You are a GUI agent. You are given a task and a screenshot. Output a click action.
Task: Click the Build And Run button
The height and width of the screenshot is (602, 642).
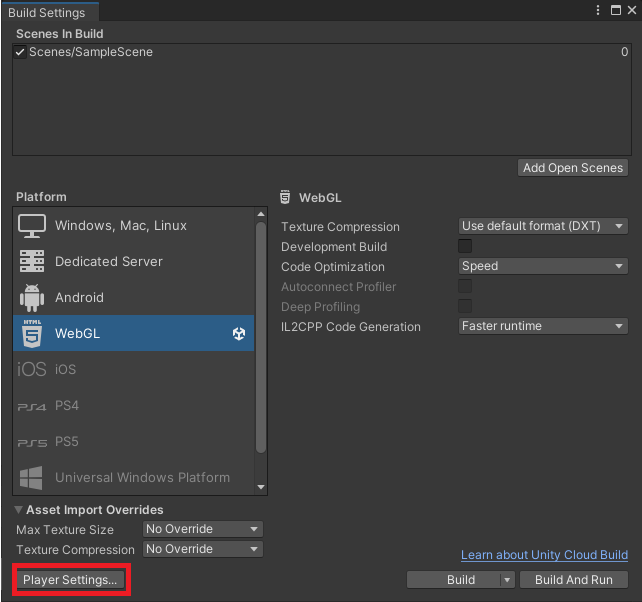tap(574, 580)
